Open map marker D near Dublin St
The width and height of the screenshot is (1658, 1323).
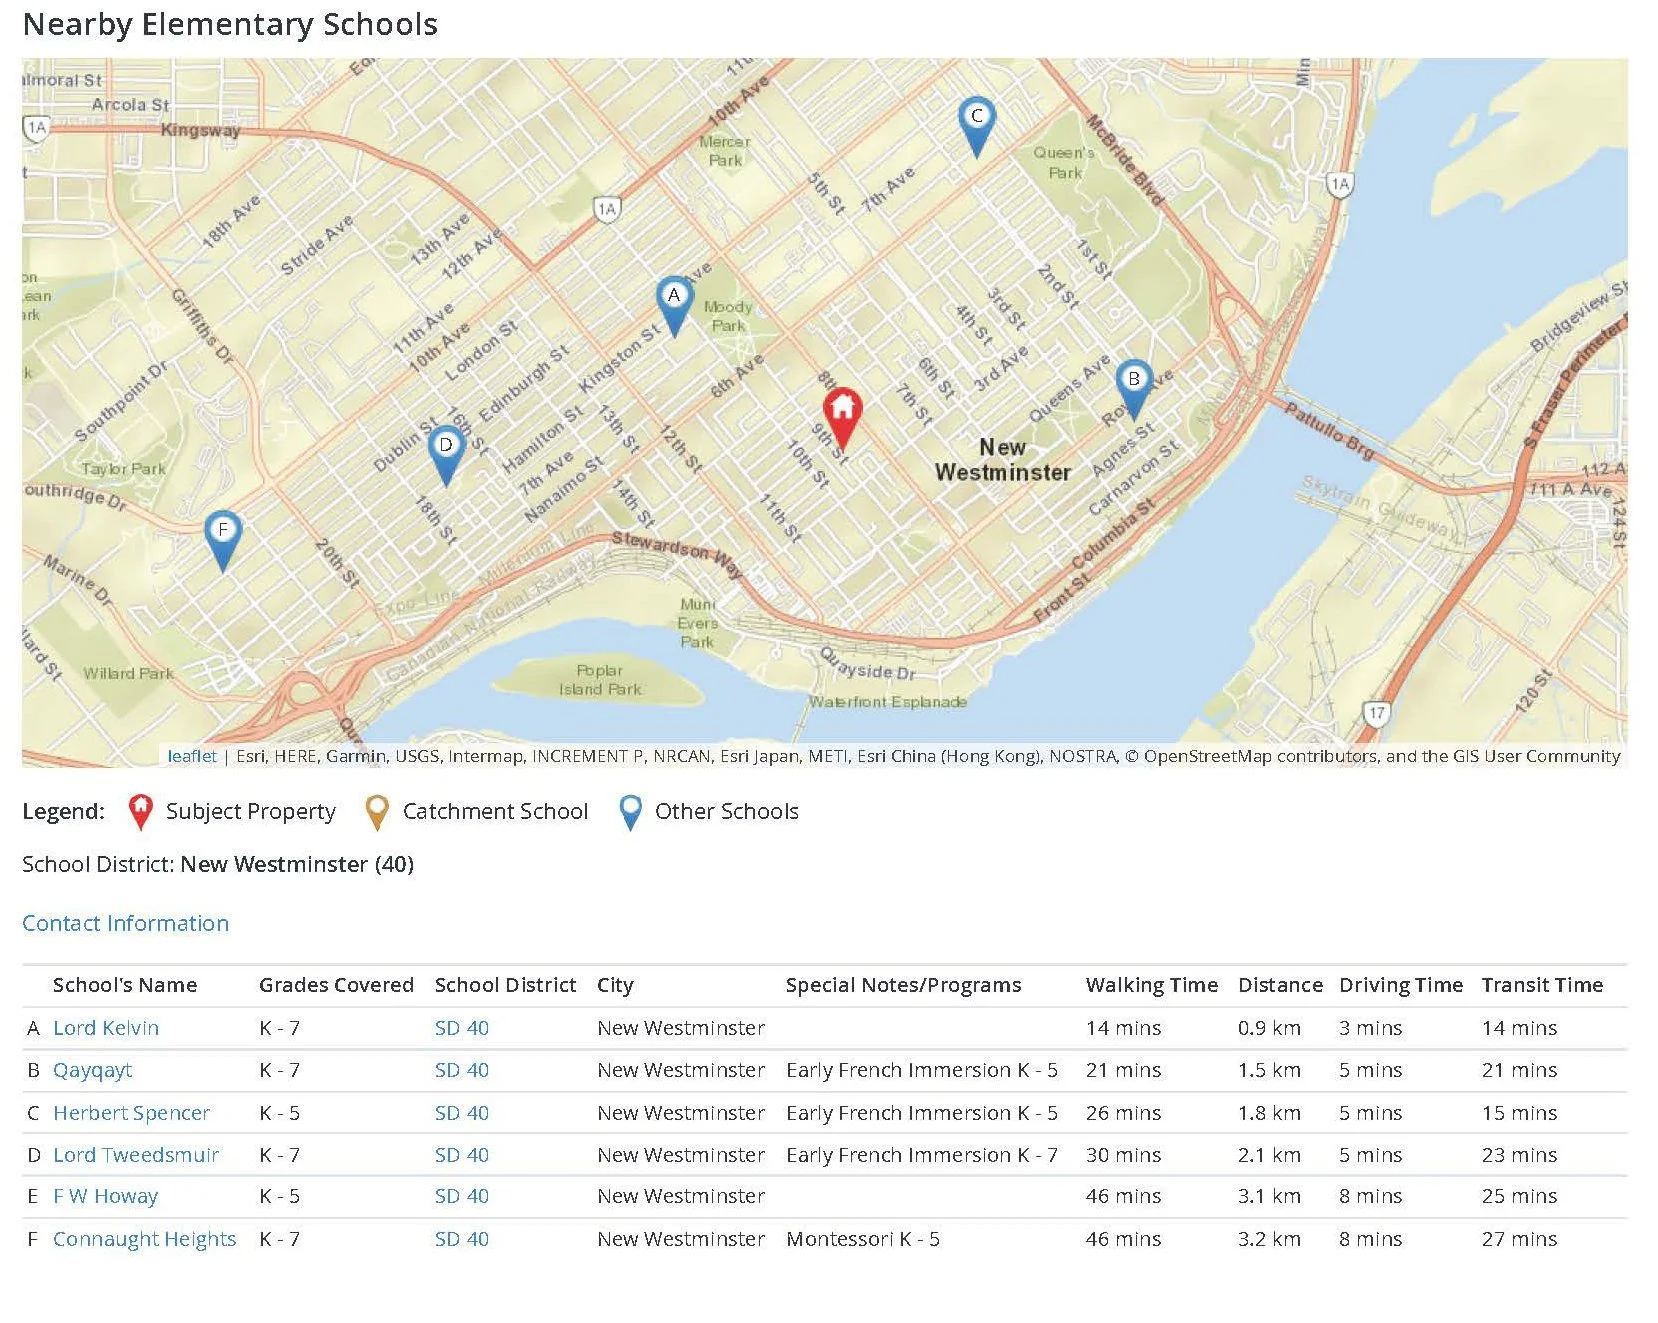(445, 455)
